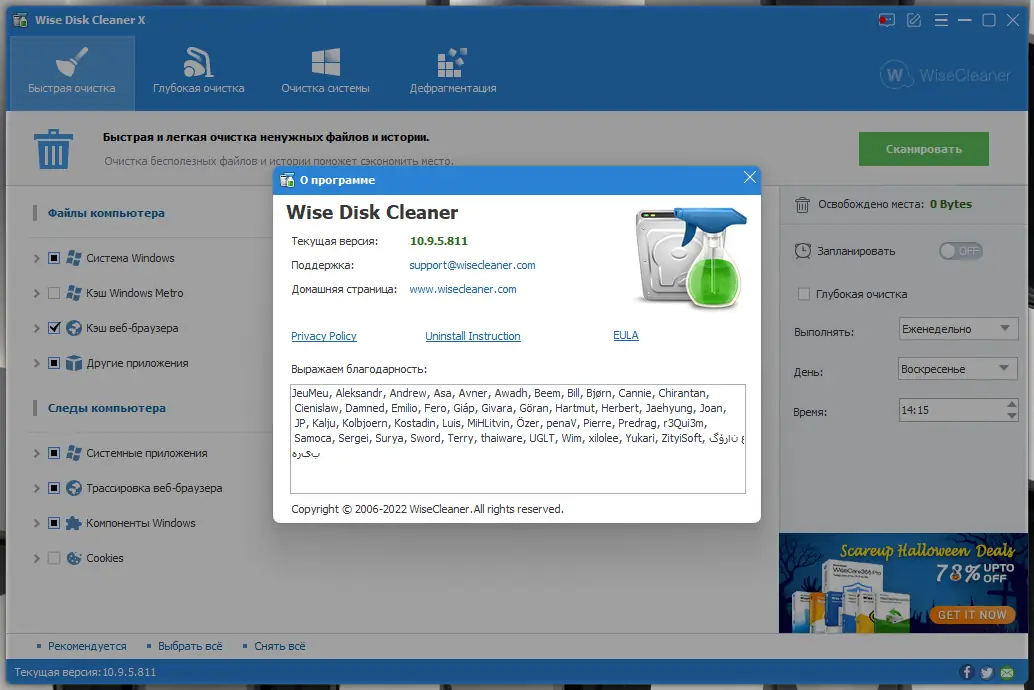The height and width of the screenshot is (690, 1034).
Task: Click the trash icon beside Освобождено места
Action: click(802, 204)
